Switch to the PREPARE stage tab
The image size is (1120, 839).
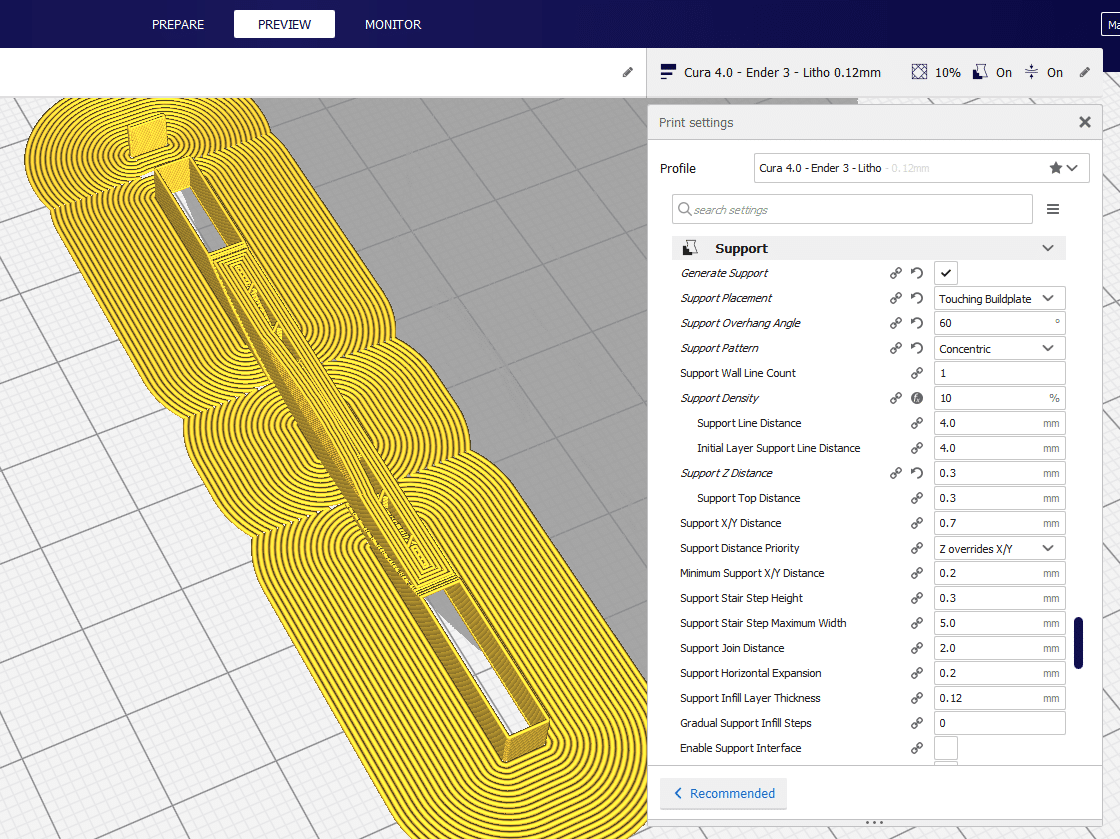tap(178, 24)
